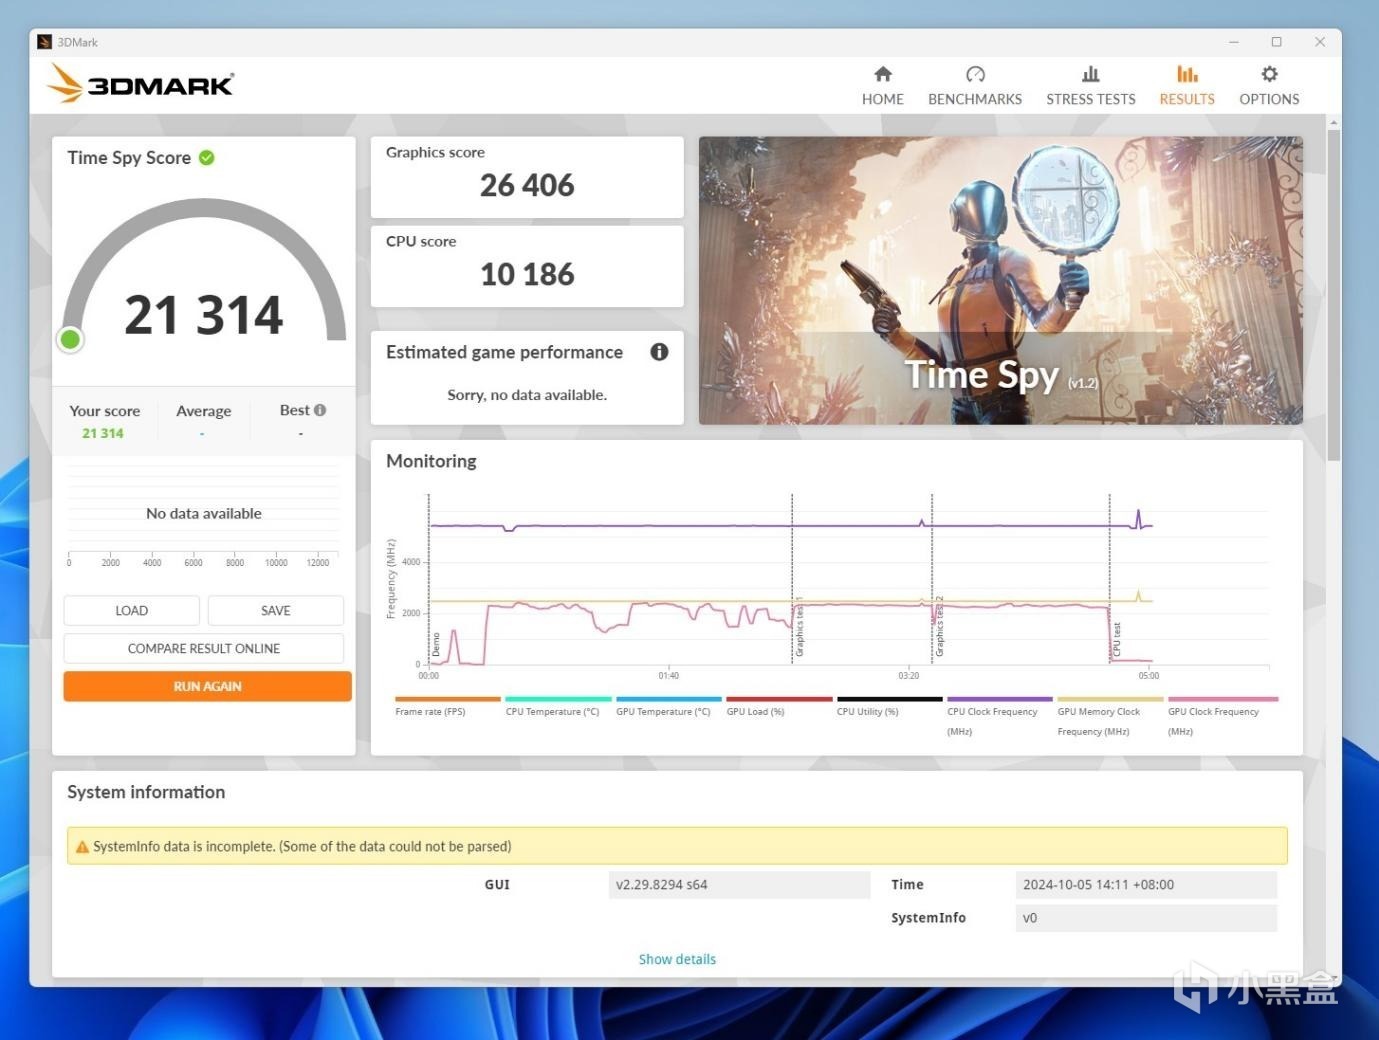
Task: Click the GPU Memory Clock Frequency legend swatch
Action: coord(1110,699)
